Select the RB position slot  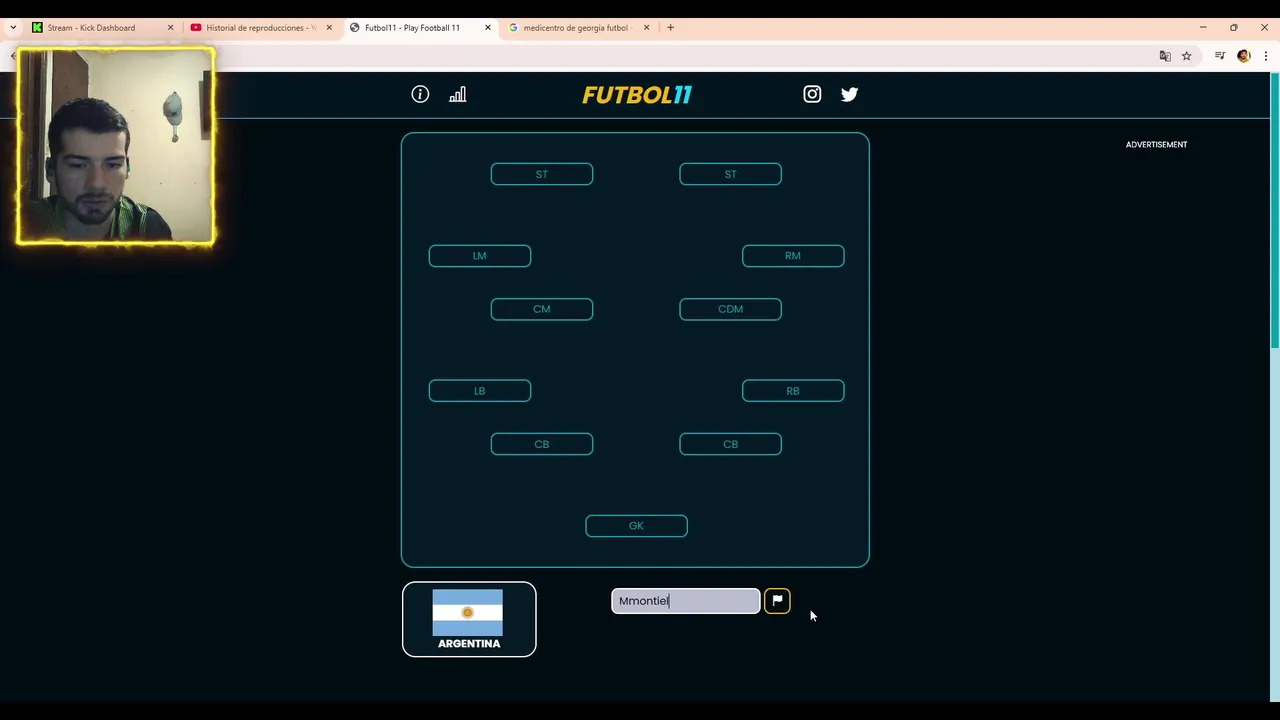coord(793,391)
